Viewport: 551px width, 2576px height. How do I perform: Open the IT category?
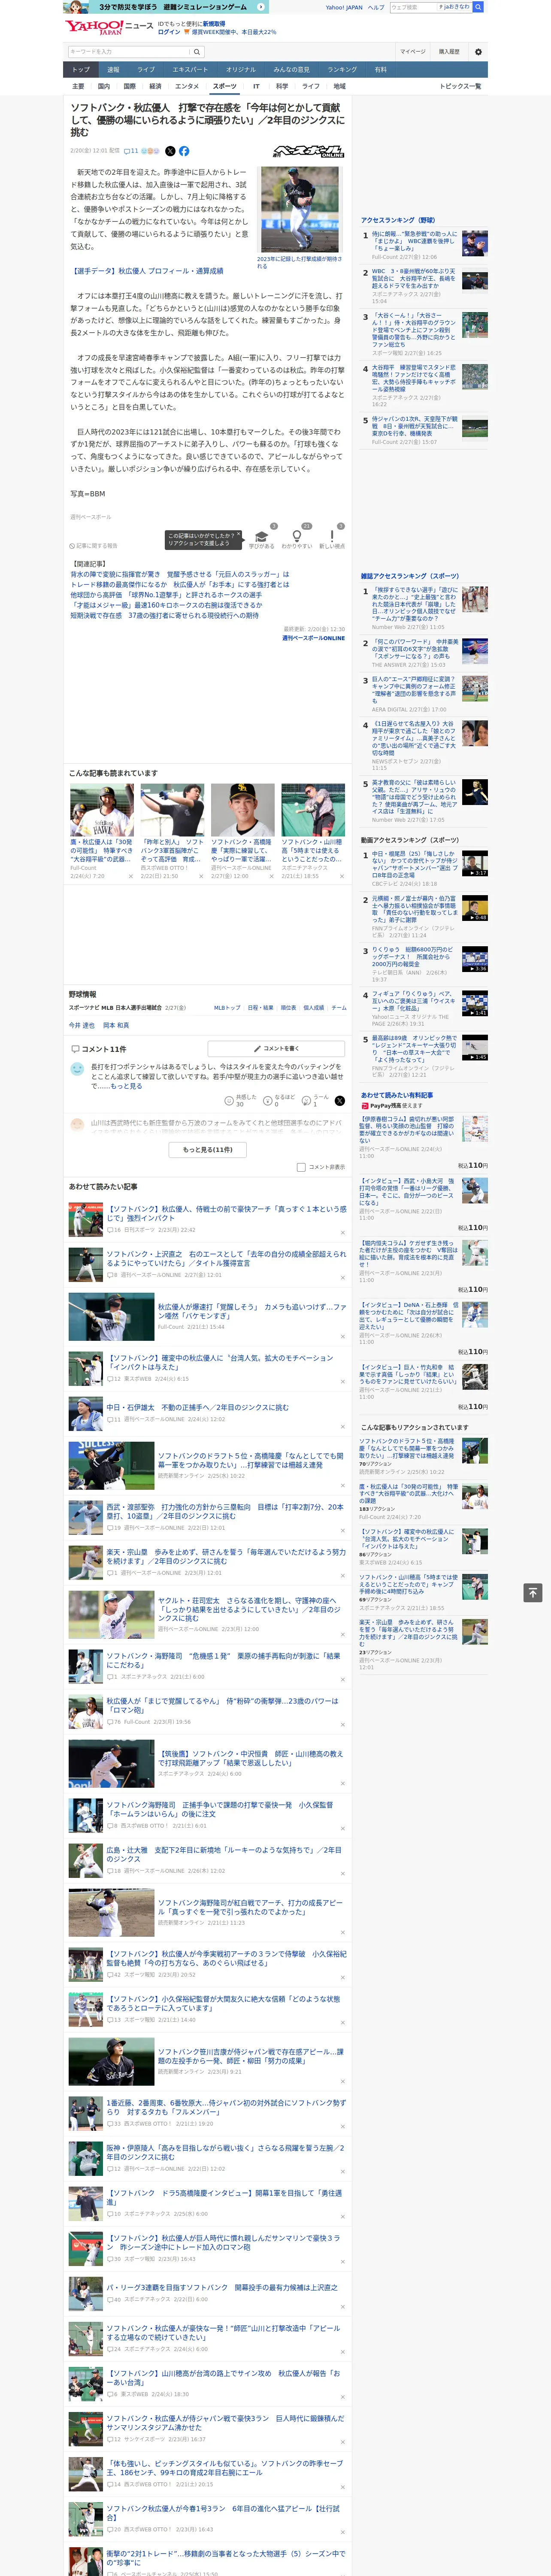256,86
